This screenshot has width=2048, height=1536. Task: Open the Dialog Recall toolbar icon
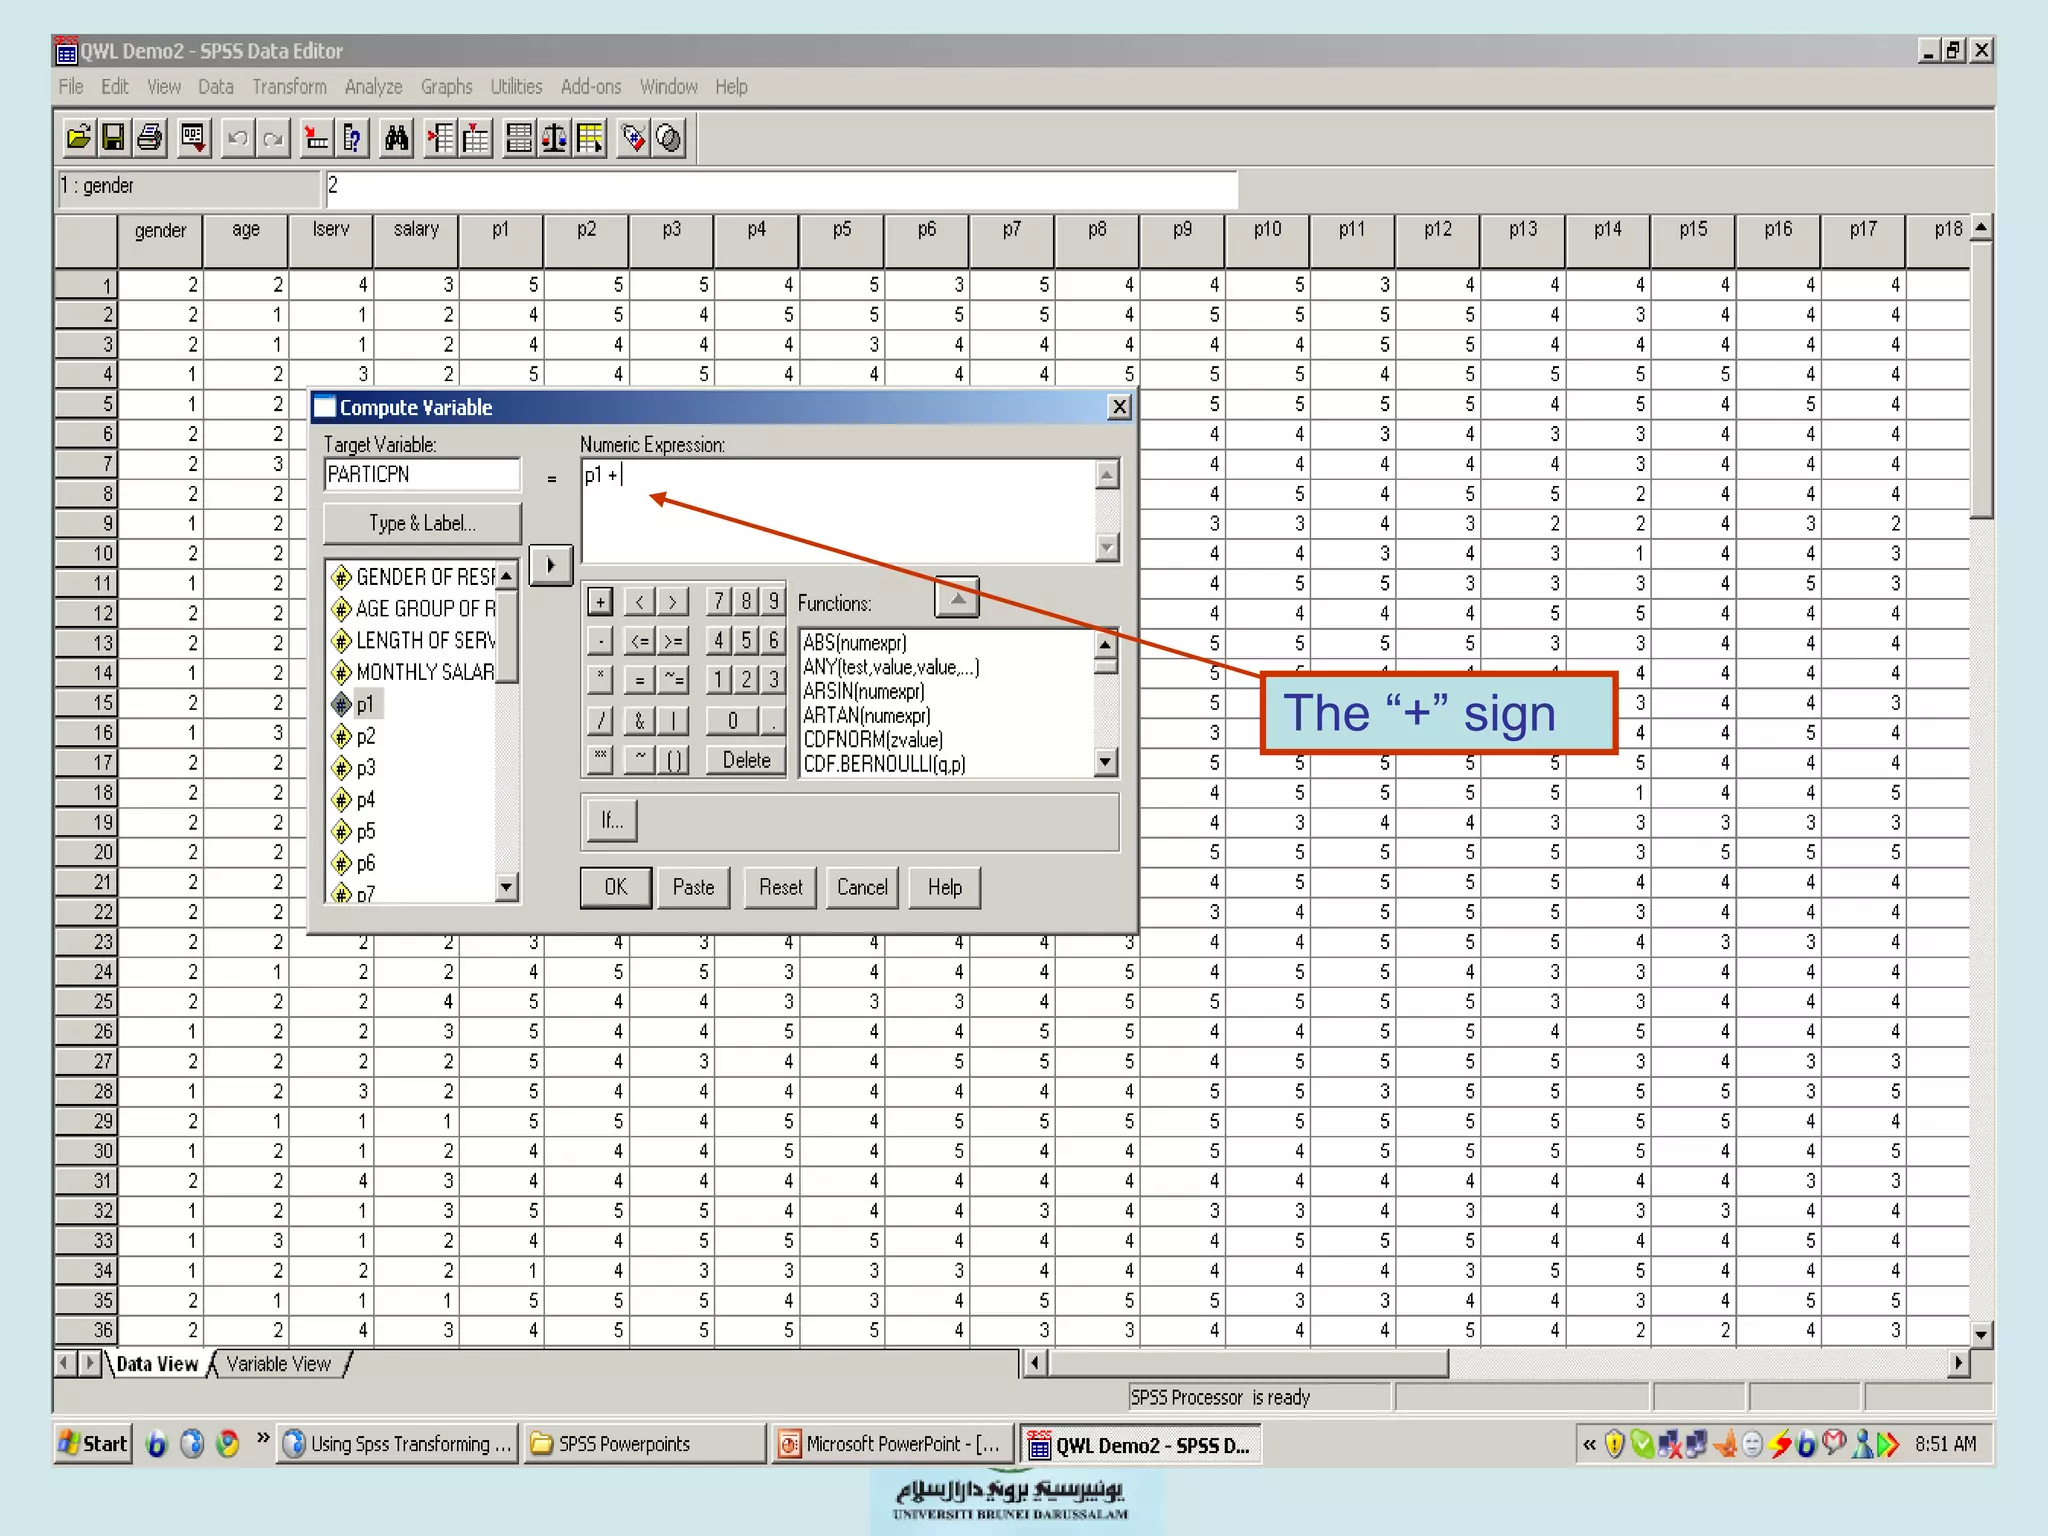point(193,138)
